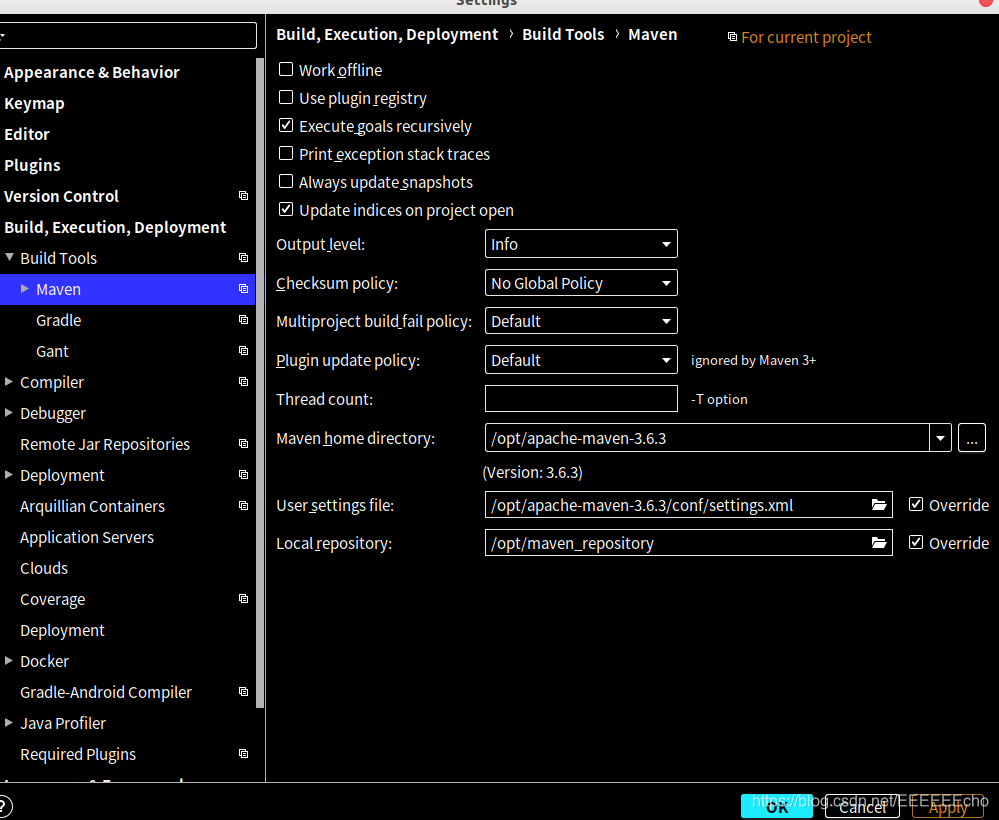Viewport: 999px width, 820px height.
Task: Tick Always update snapshots
Action: point(286,182)
